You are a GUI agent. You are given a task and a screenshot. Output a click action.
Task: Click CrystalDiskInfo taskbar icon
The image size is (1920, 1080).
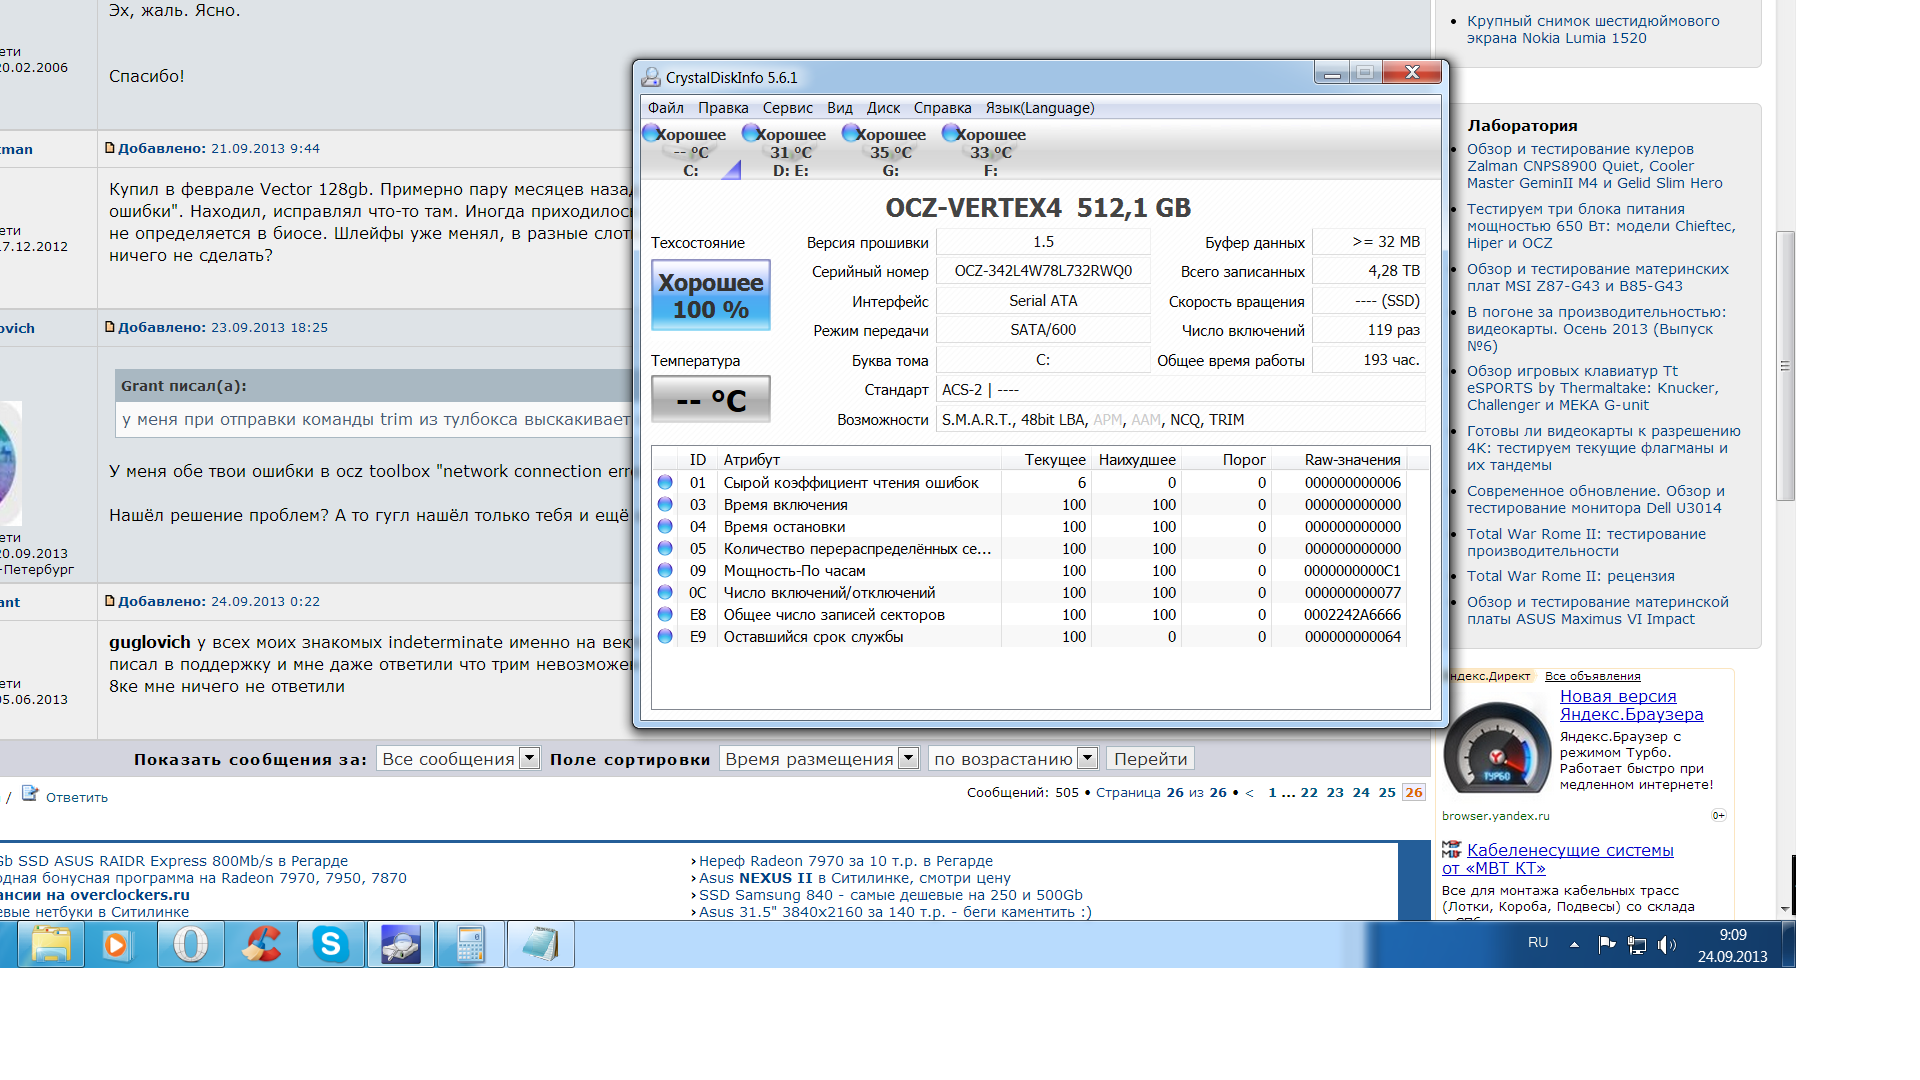click(x=400, y=944)
